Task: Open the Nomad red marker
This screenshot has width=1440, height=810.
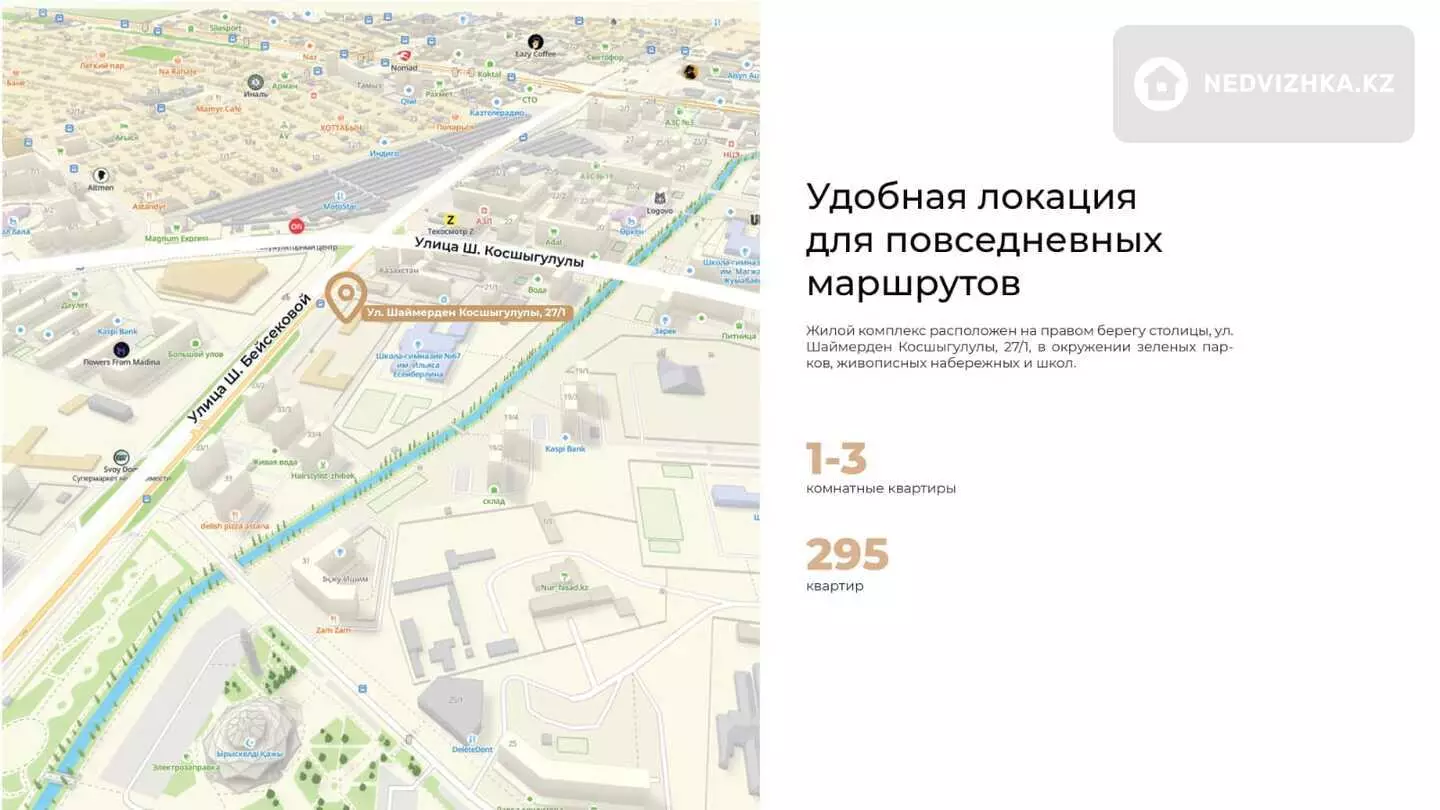Action: tap(404, 56)
